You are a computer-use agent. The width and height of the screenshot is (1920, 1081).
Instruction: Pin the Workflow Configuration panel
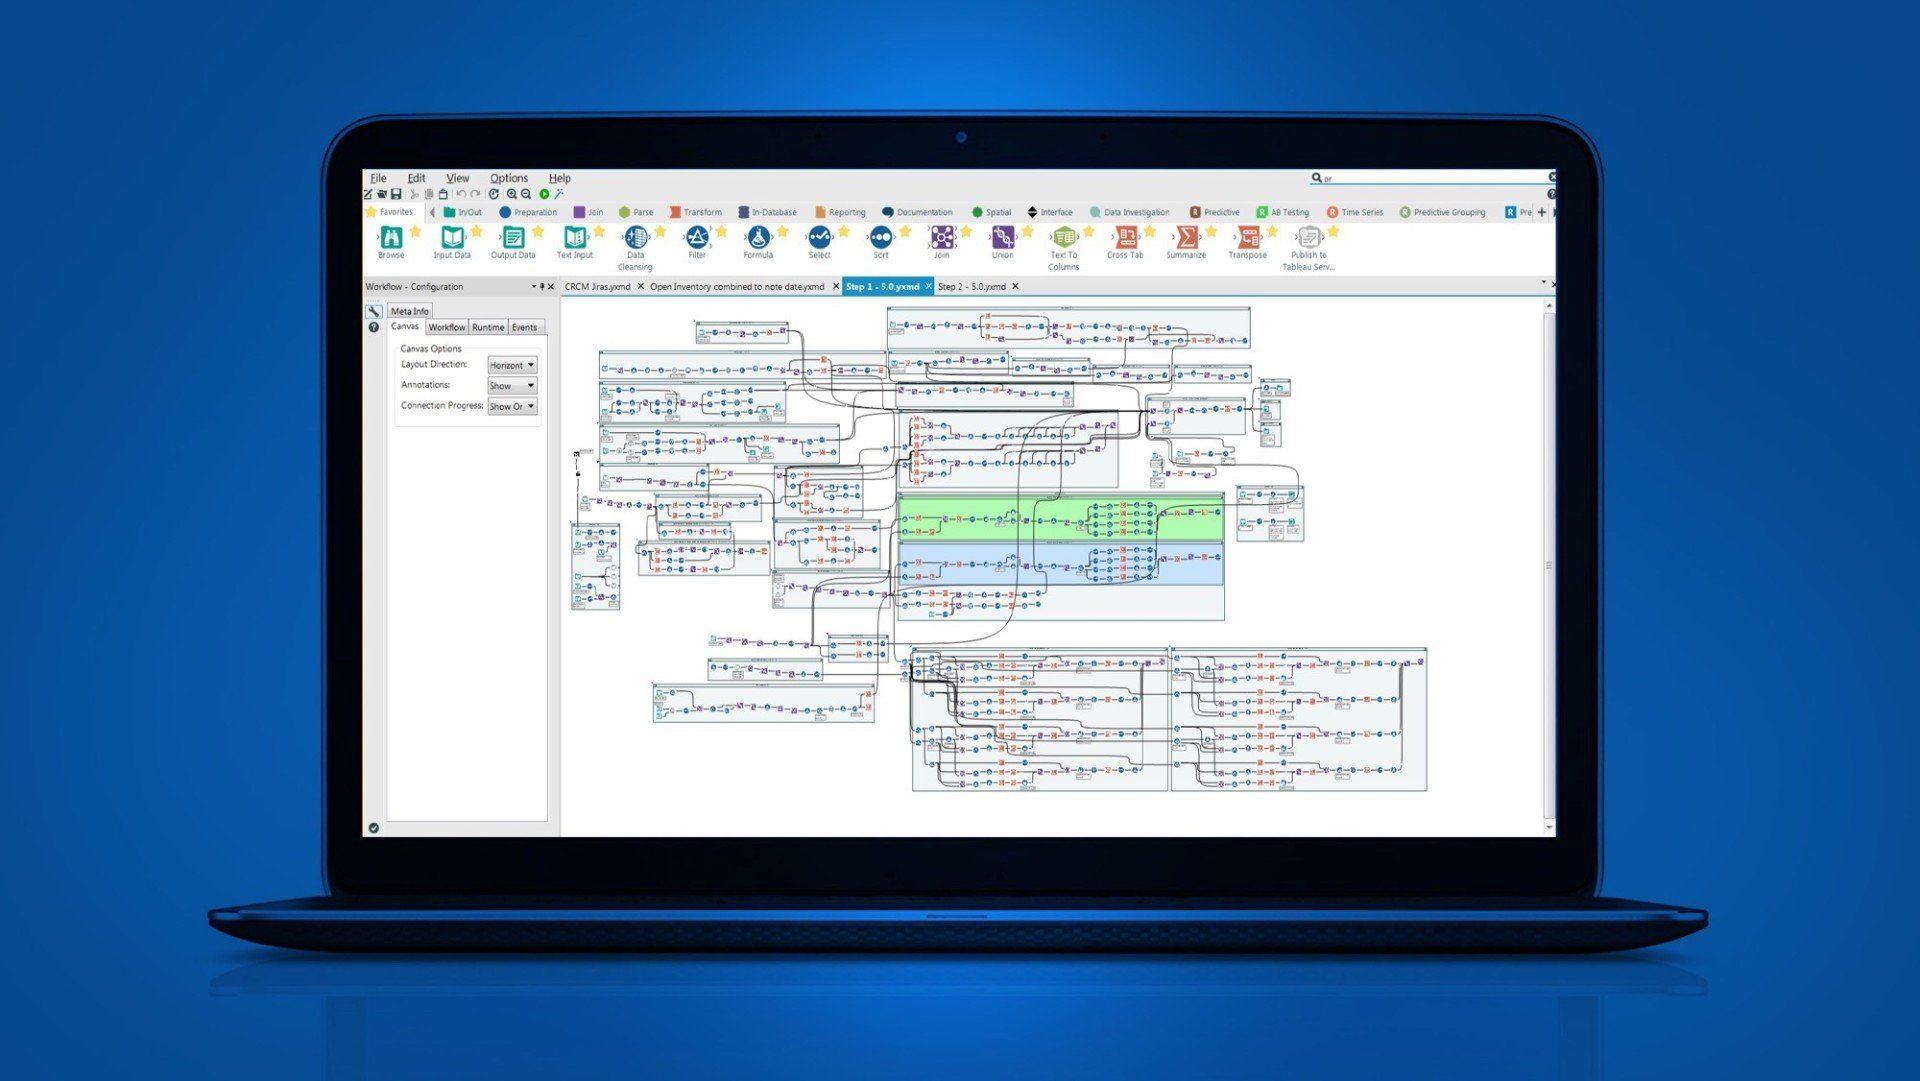coord(542,287)
